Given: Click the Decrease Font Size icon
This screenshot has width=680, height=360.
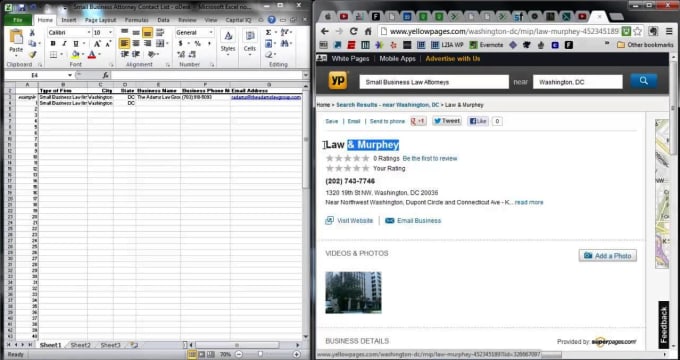Looking at the screenshot, I should 108,44.
